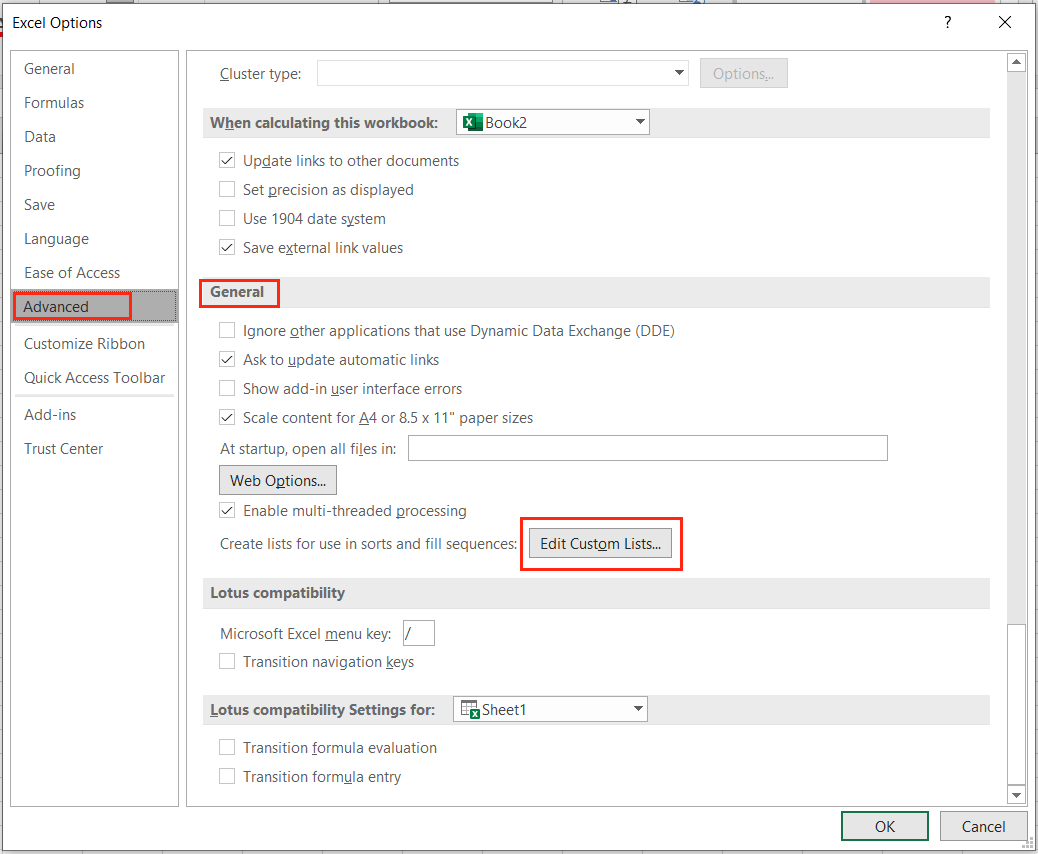The image size is (1038, 854).
Task: Toggle Save external link values
Action: pos(227,248)
